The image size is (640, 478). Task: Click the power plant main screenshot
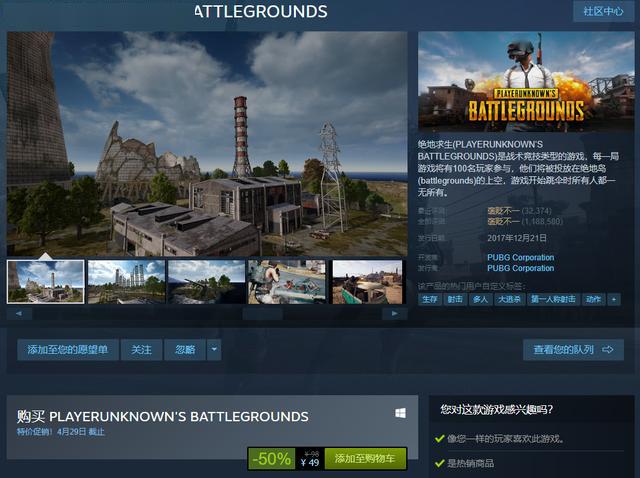tap(207, 144)
